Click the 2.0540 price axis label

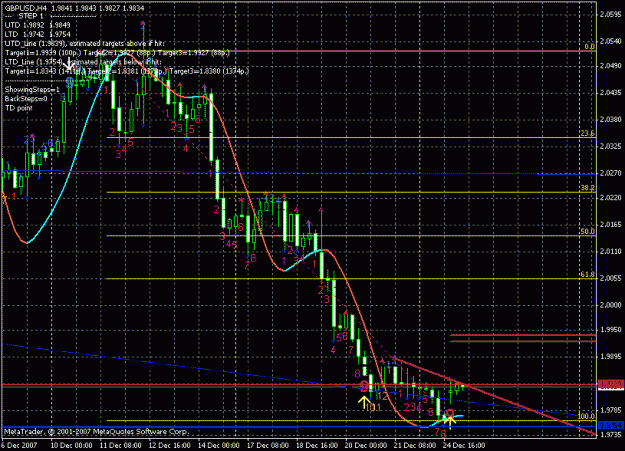point(611,41)
